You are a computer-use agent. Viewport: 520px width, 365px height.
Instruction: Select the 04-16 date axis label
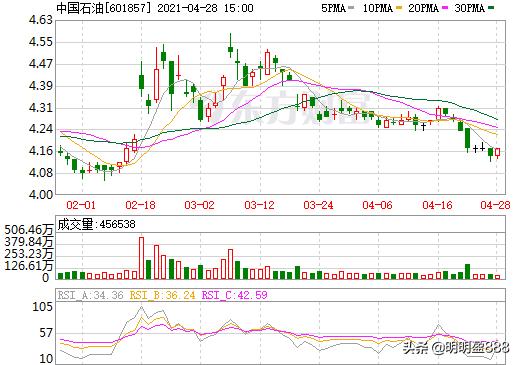(437, 205)
